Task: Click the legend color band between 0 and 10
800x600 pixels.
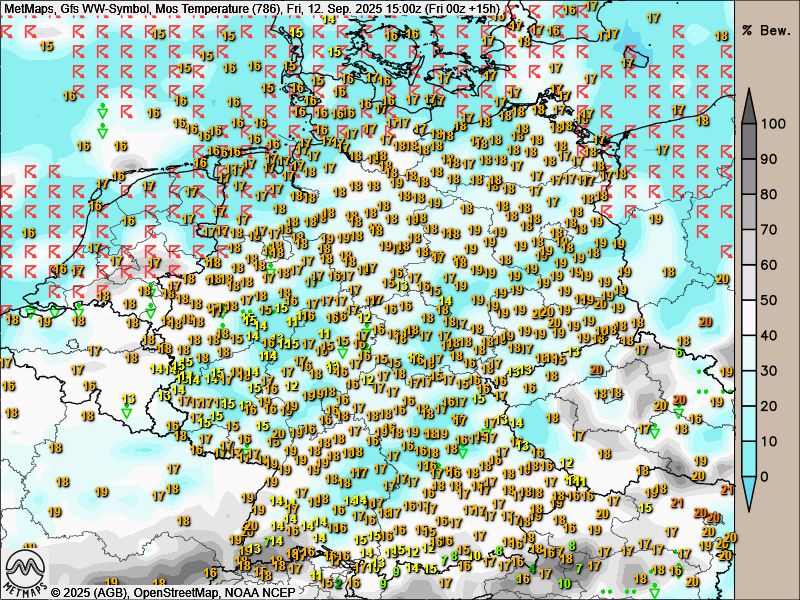Action: coord(749,458)
